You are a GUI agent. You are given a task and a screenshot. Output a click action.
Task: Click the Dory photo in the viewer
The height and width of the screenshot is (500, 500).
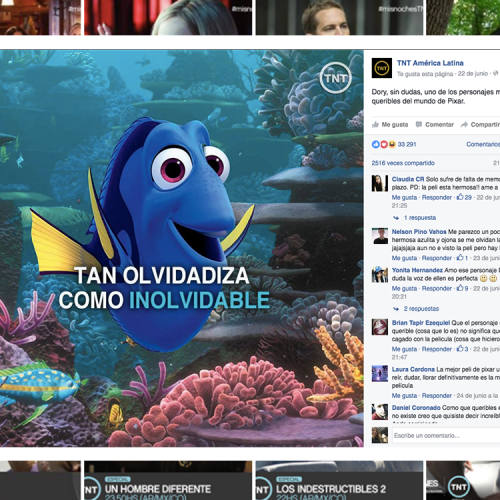(182, 248)
